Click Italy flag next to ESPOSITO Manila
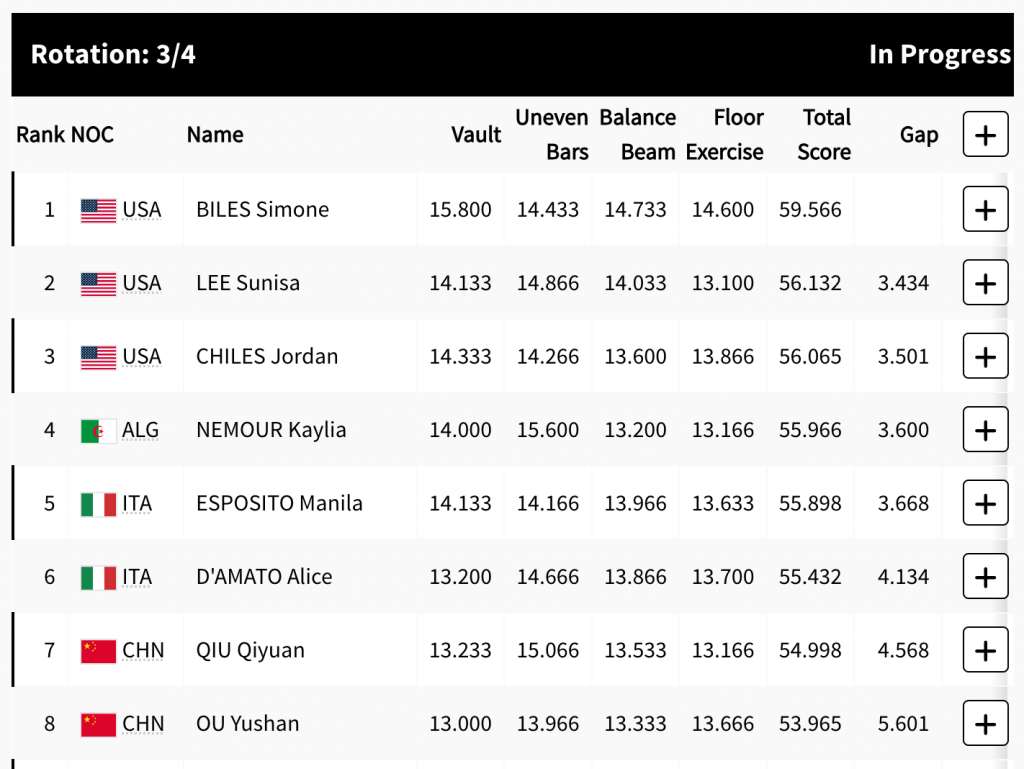The width and height of the screenshot is (1024, 769). click(98, 504)
